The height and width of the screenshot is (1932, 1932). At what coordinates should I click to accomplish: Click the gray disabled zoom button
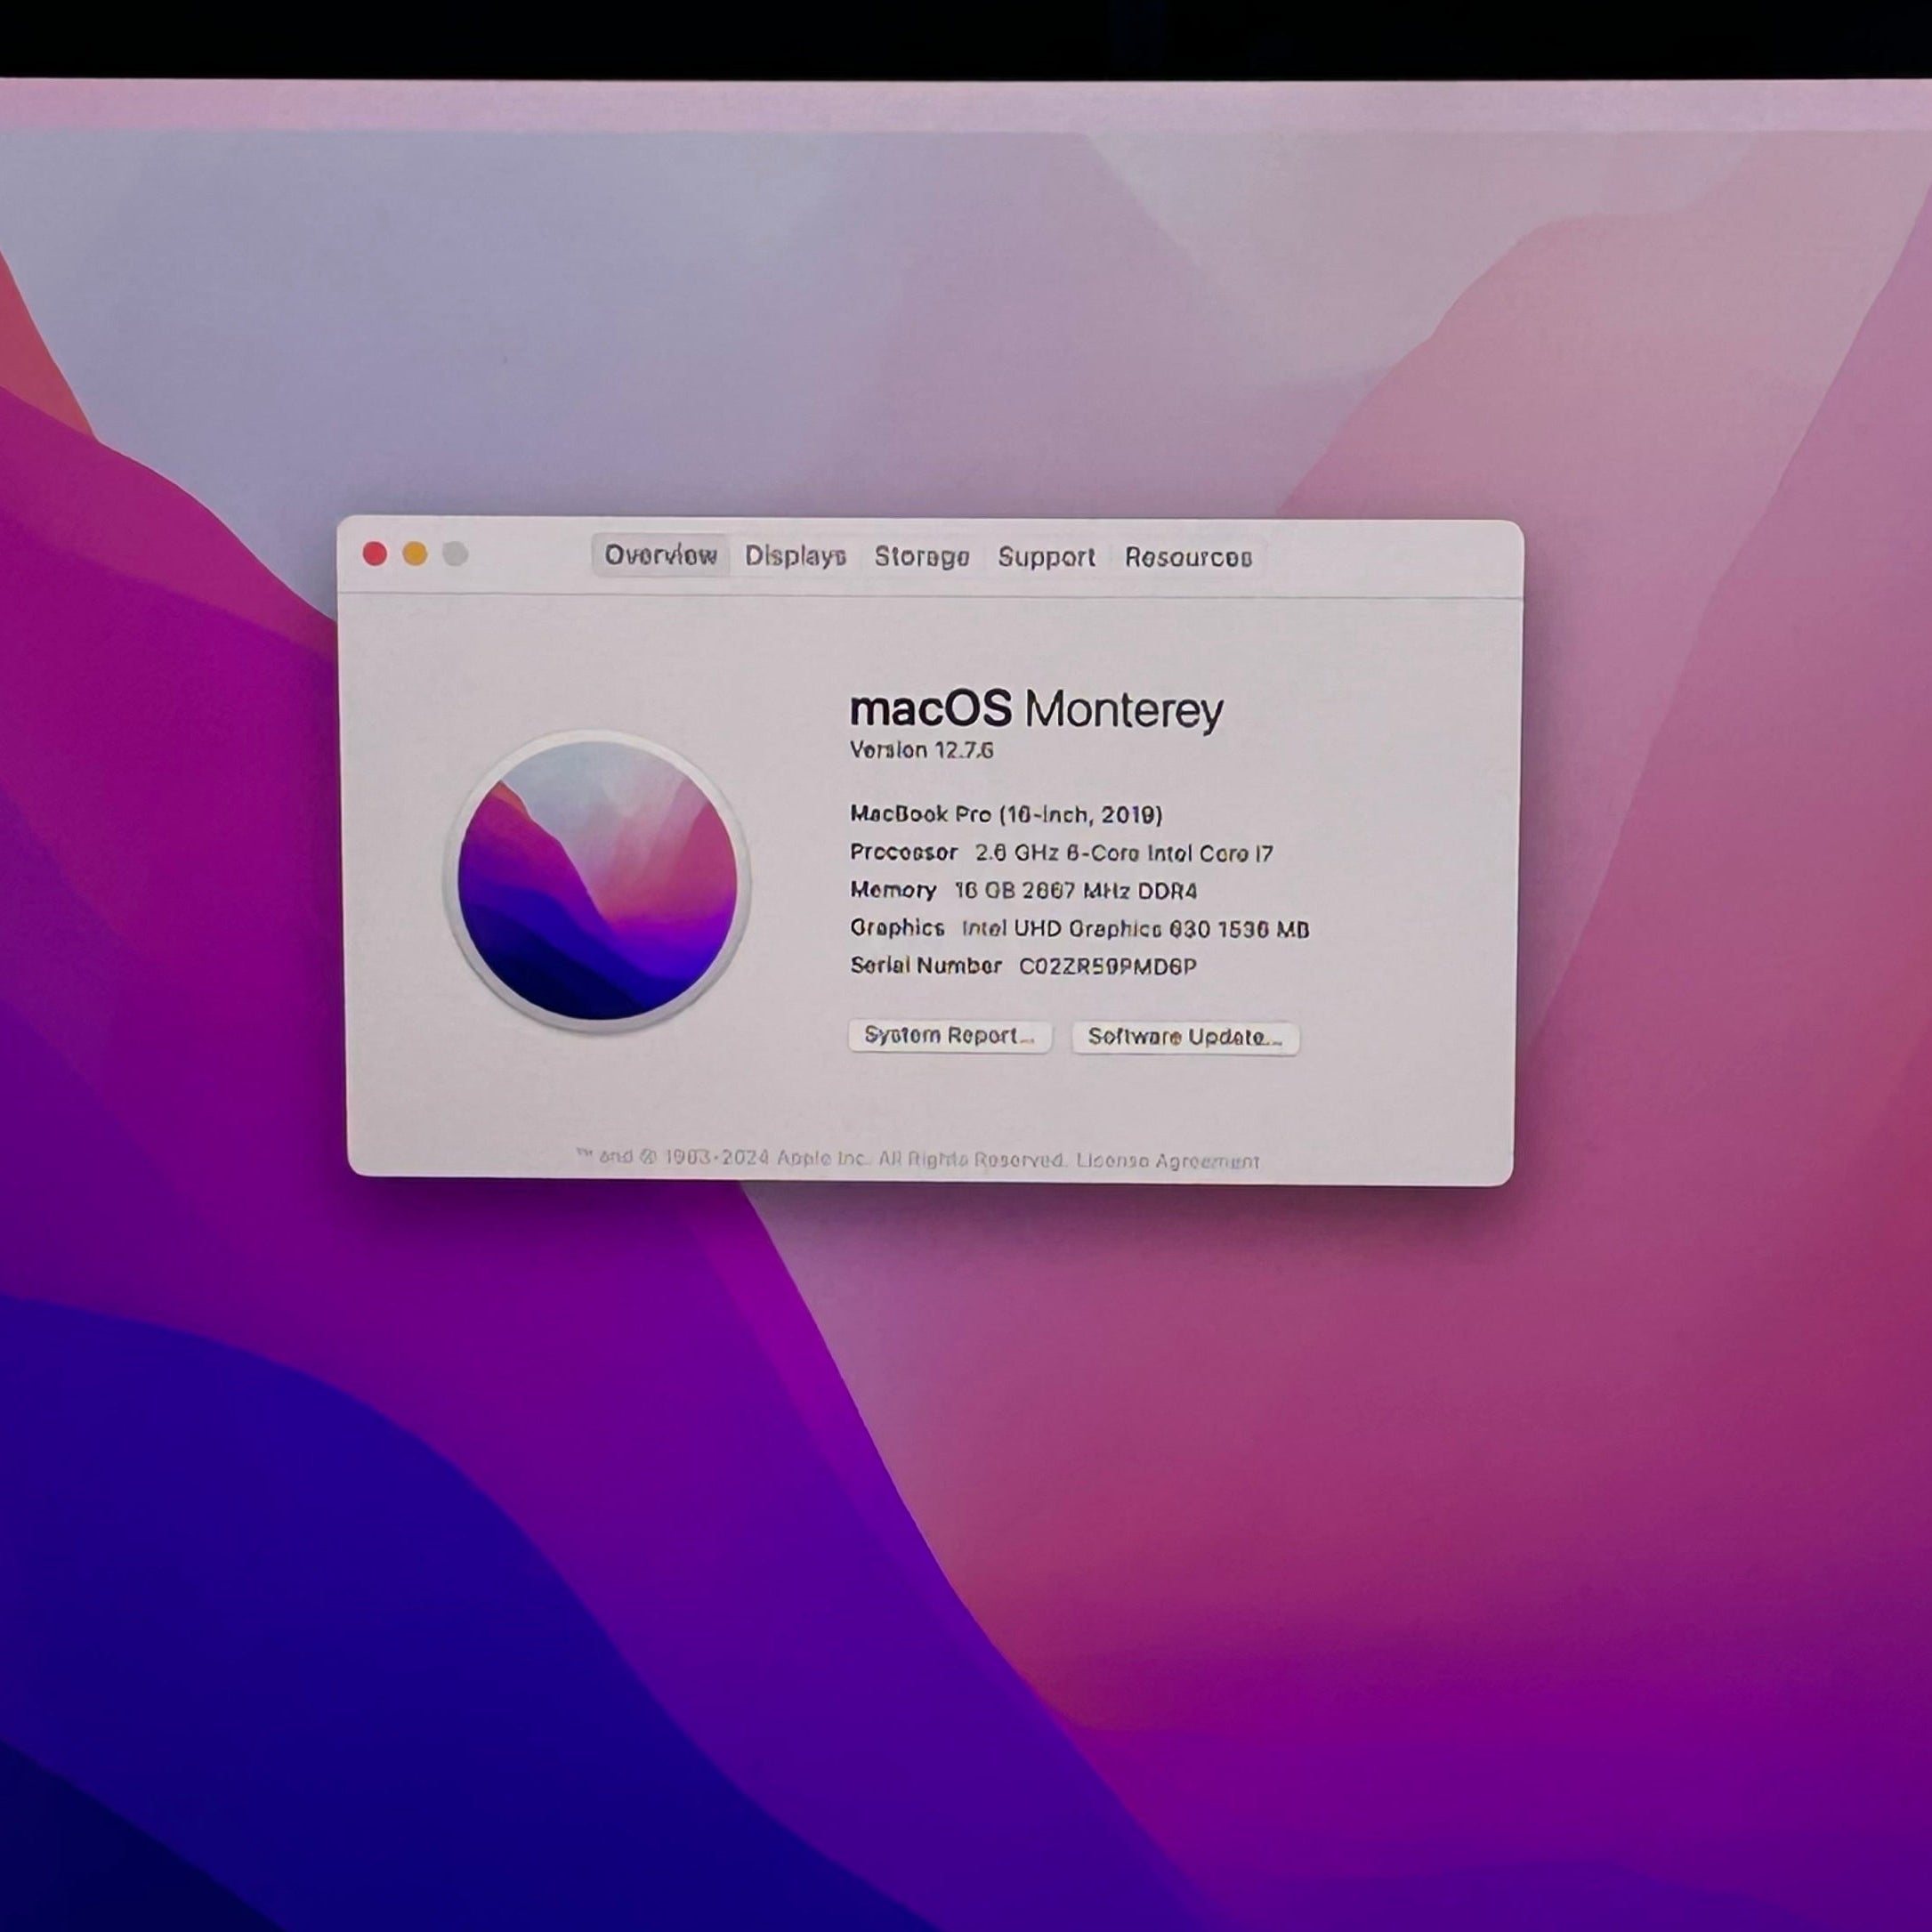tap(455, 554)
